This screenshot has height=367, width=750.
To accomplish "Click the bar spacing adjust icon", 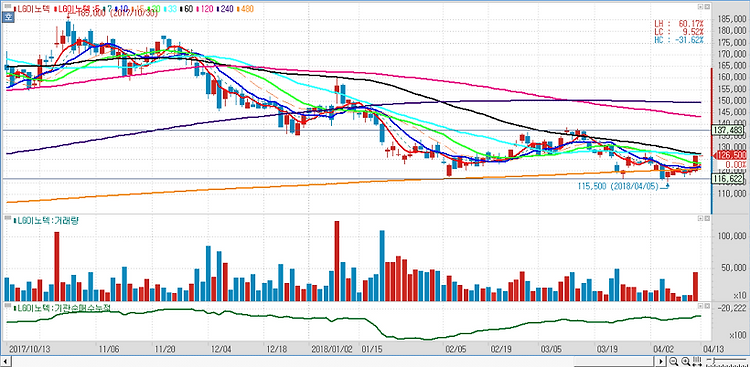I will click(696, 361).
